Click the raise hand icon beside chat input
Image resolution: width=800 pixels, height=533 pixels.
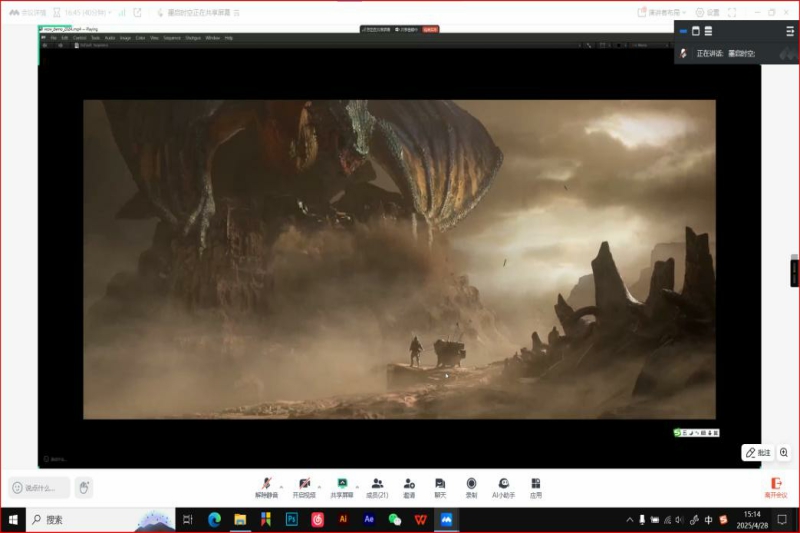click(x=85, y=487)
